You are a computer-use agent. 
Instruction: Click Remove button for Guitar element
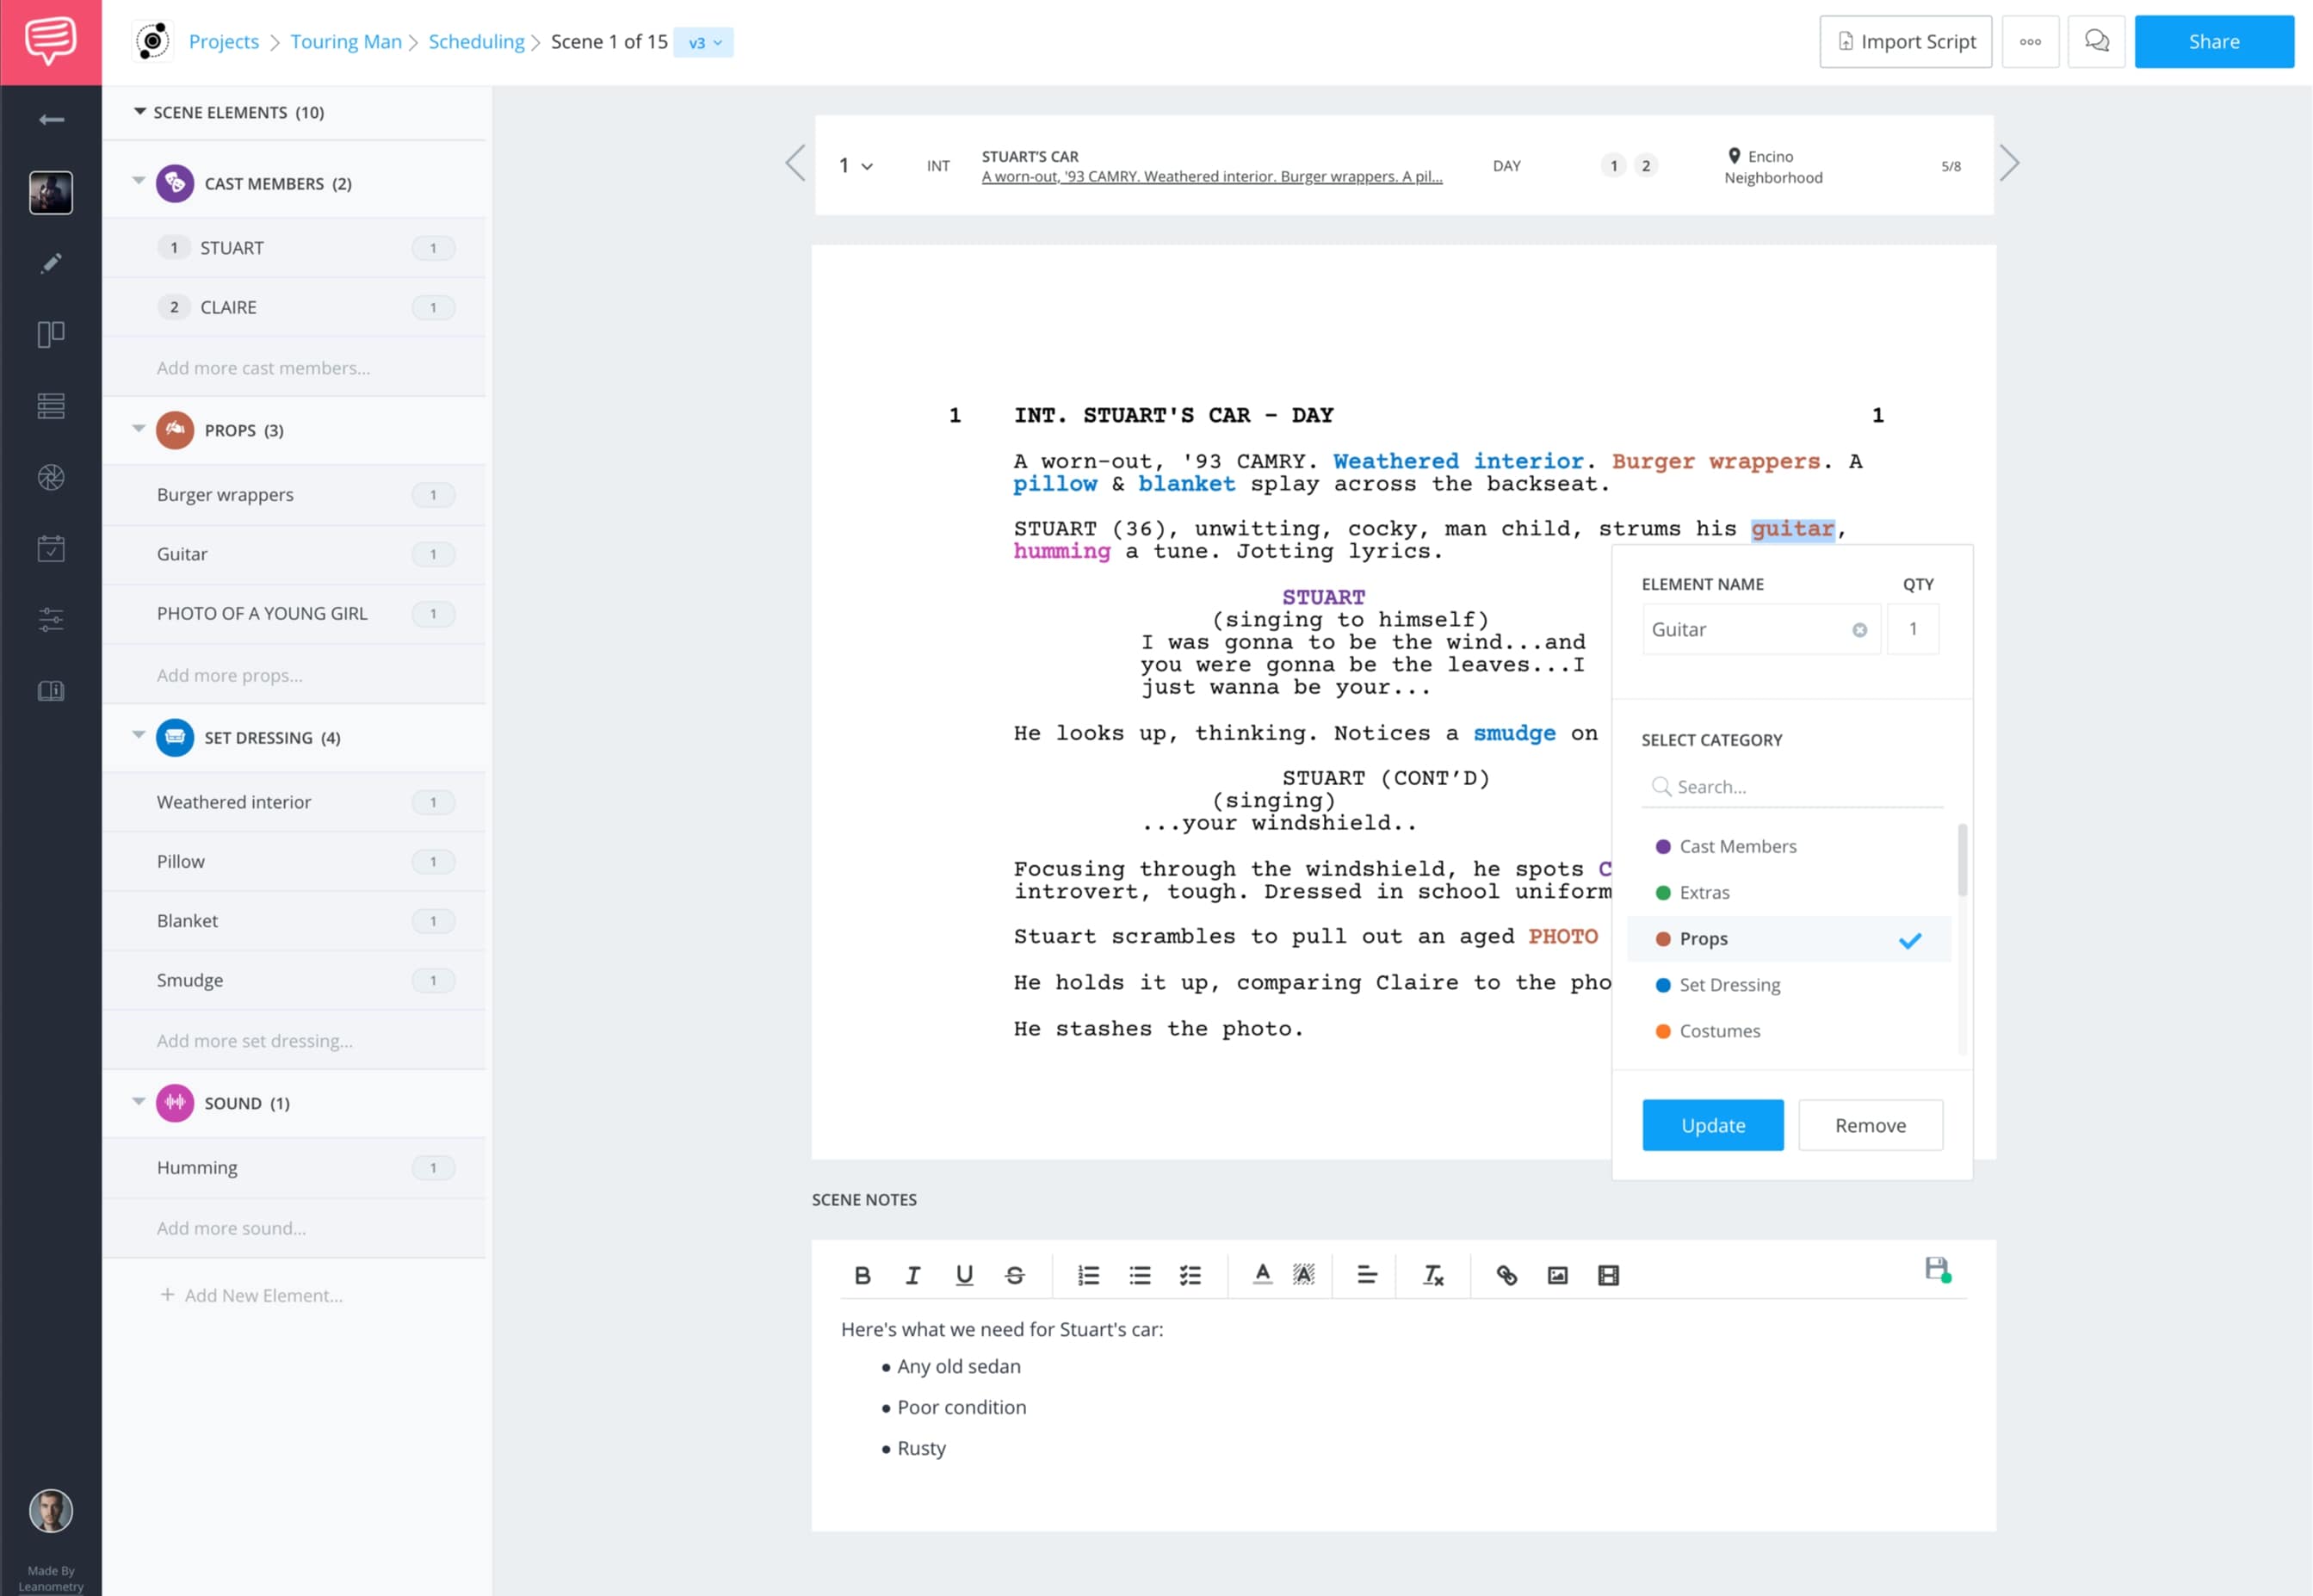click(x=1870, y=1125)
